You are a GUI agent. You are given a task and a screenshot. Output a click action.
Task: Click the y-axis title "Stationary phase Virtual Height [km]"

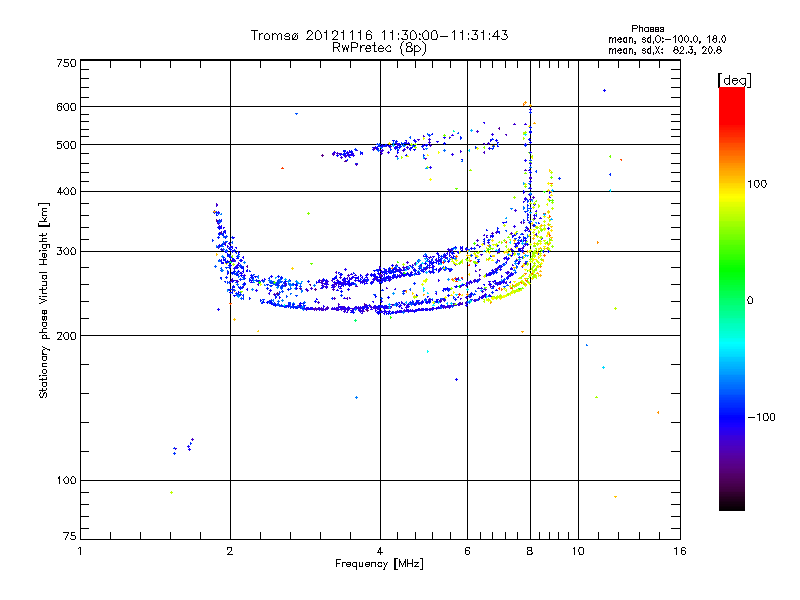pyautogui.click(x=44, y=300)
